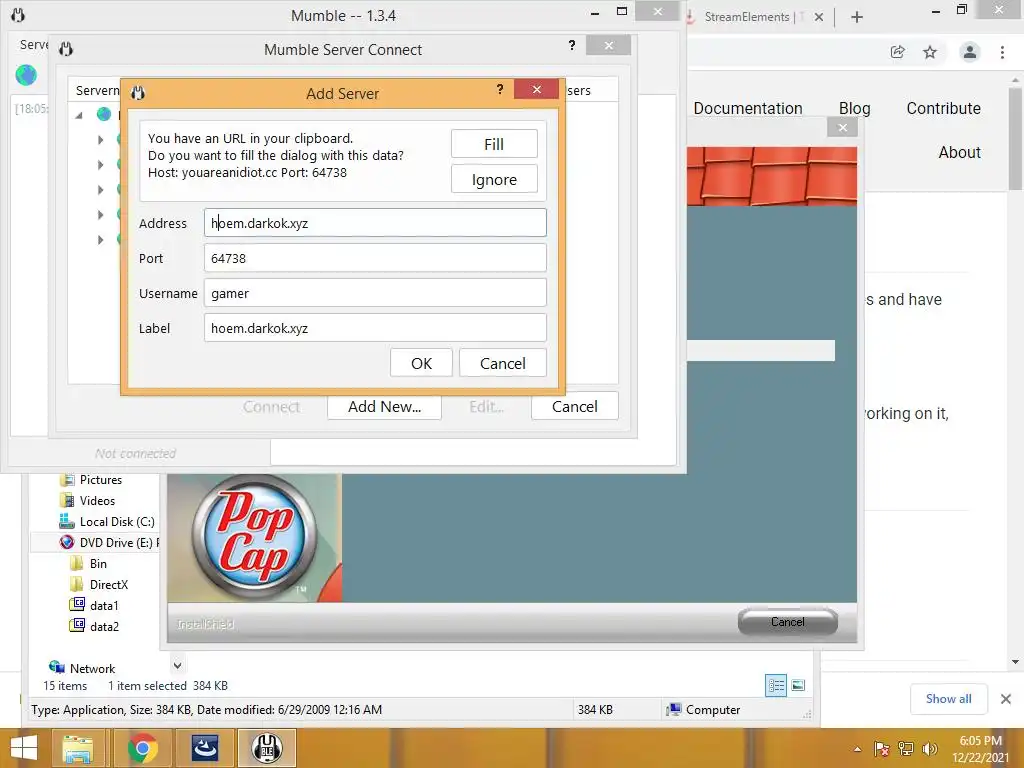This screenshot has height=768, width=1024.
Task: Switch Explorer to details view icon
Action: coord(776,685)
